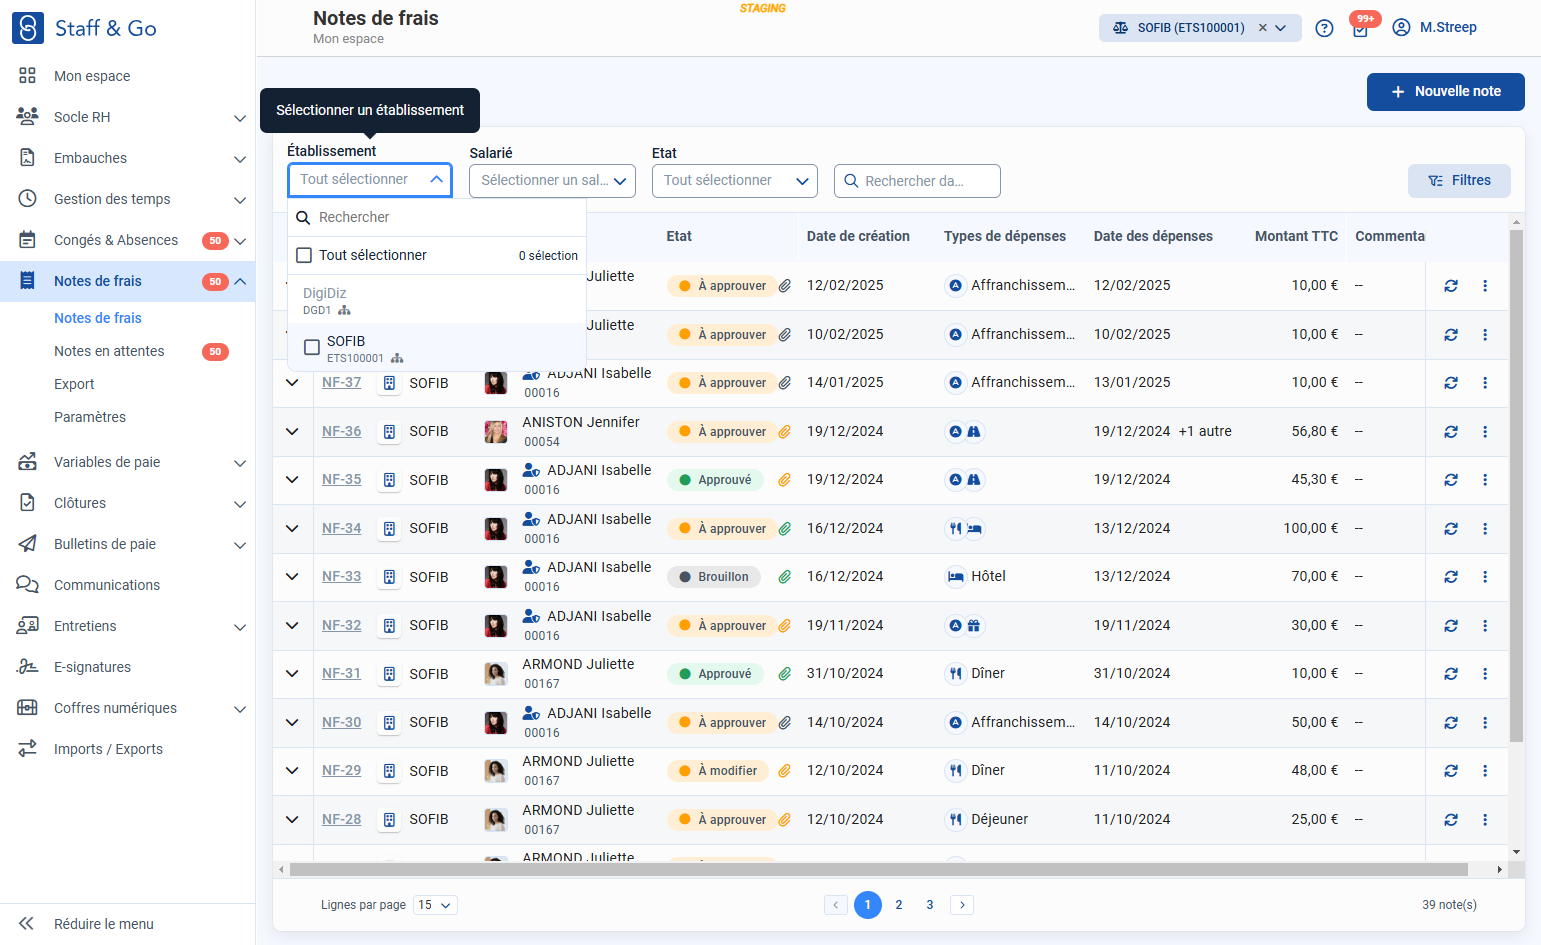1541x945 pixels.
Task: Check the Tout sélectionner checkbox
Action: [x=305, y=256]
